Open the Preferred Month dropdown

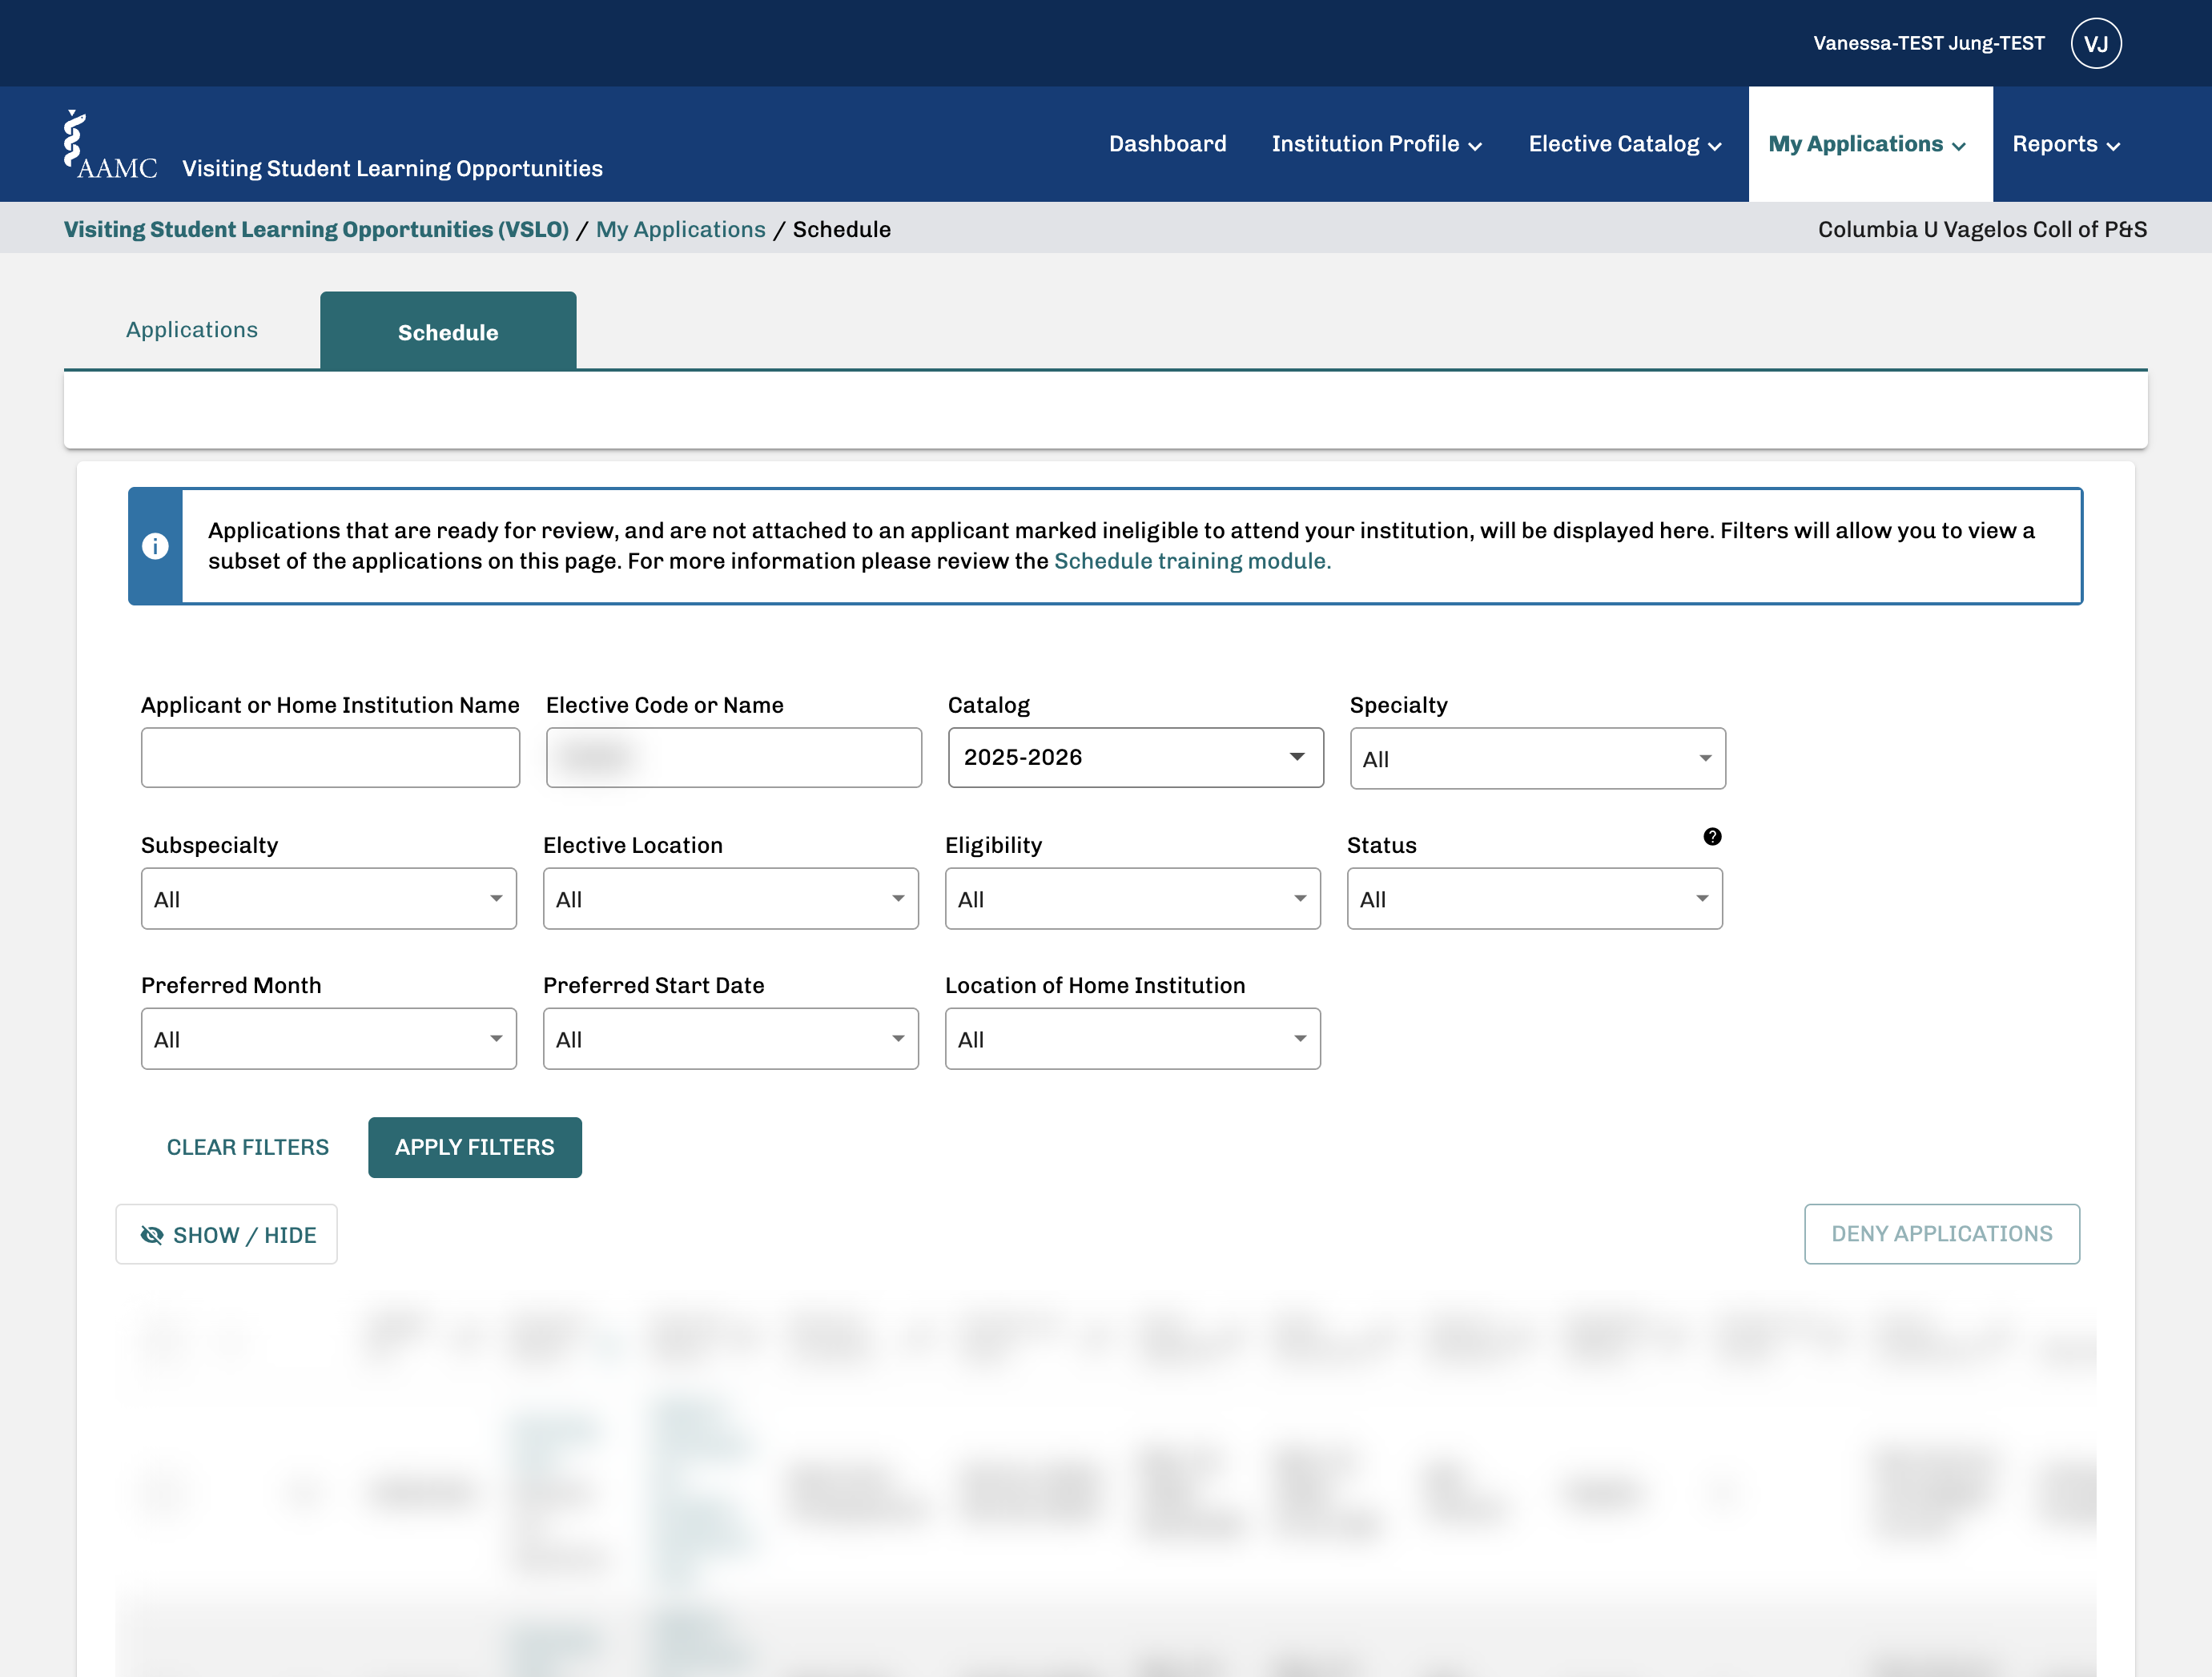(x=328, y=1038)
